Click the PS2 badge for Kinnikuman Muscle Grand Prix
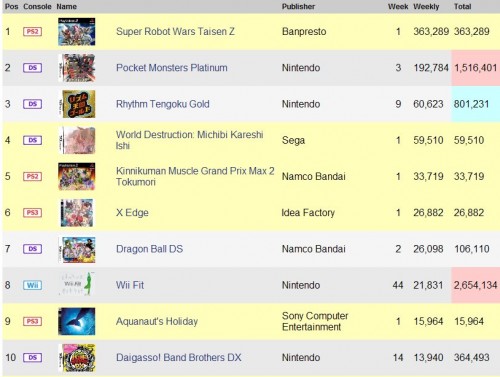This screenshot has width=500, height=377. 32,176
